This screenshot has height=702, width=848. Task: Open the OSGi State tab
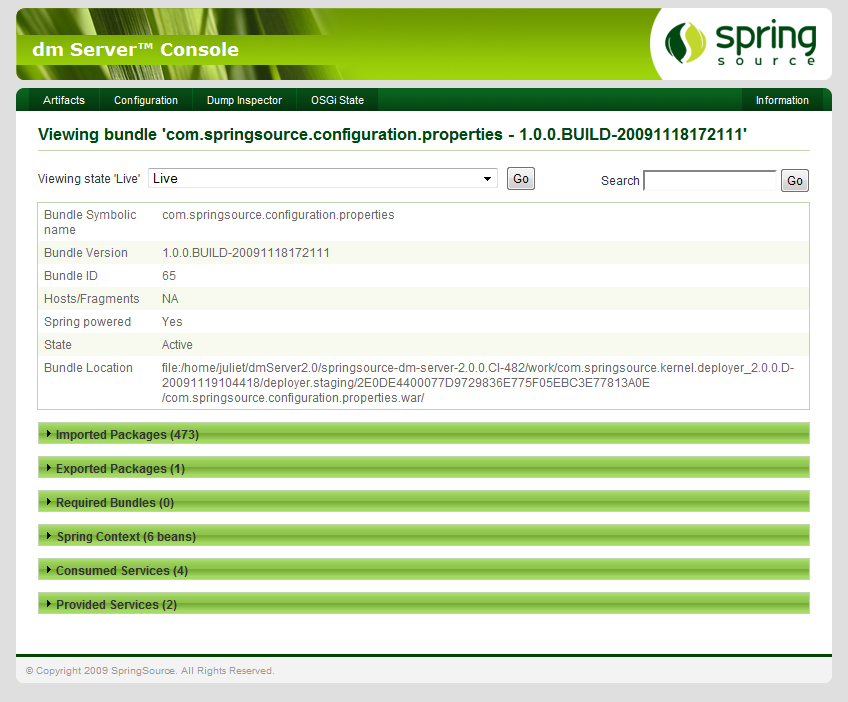coord(337,100)
